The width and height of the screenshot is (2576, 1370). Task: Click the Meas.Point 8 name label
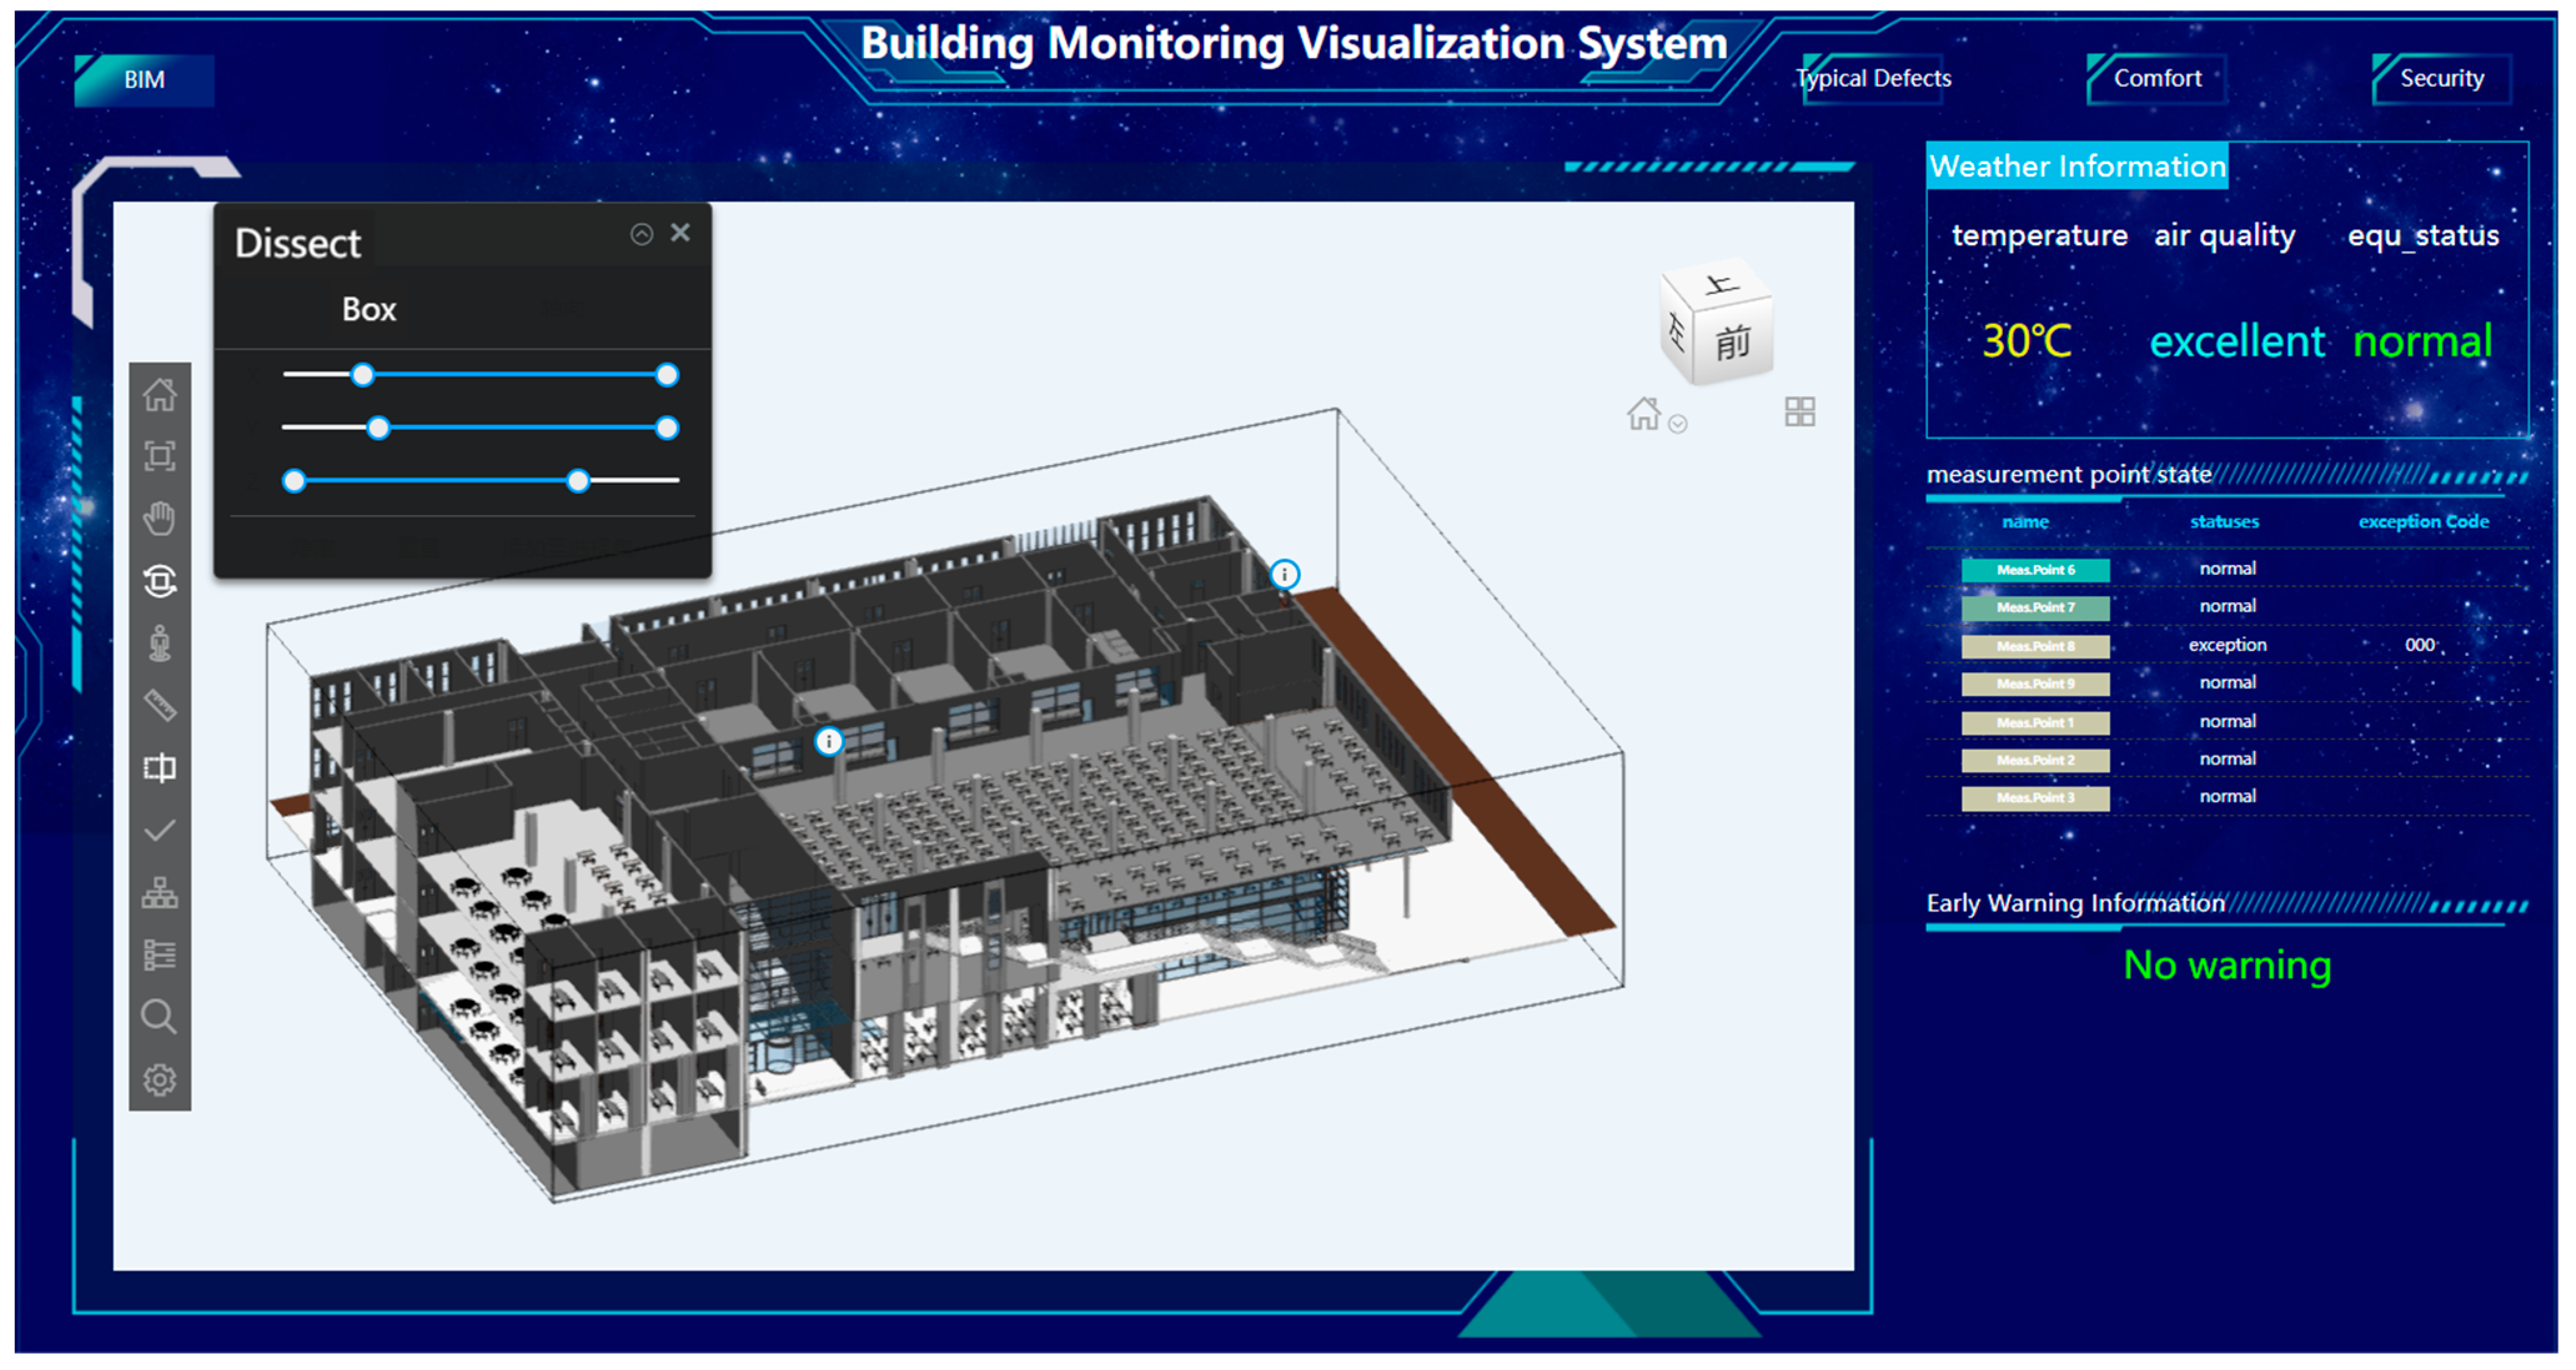[2035, 646]
